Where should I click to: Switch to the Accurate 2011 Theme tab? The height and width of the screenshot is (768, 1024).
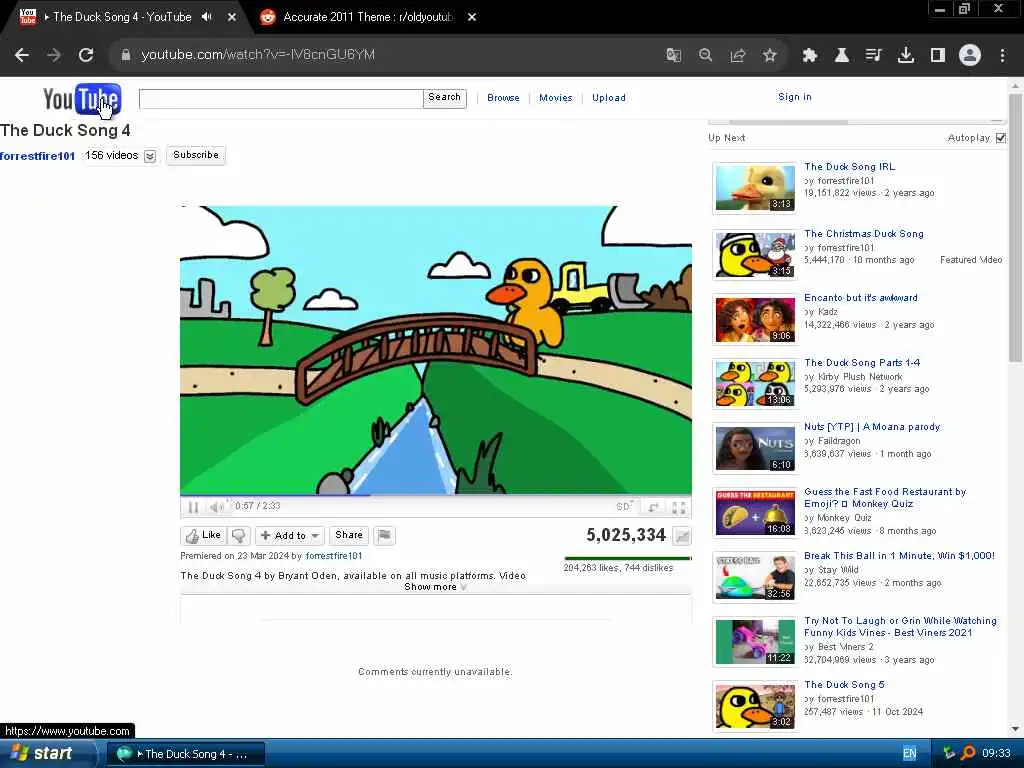368,17
